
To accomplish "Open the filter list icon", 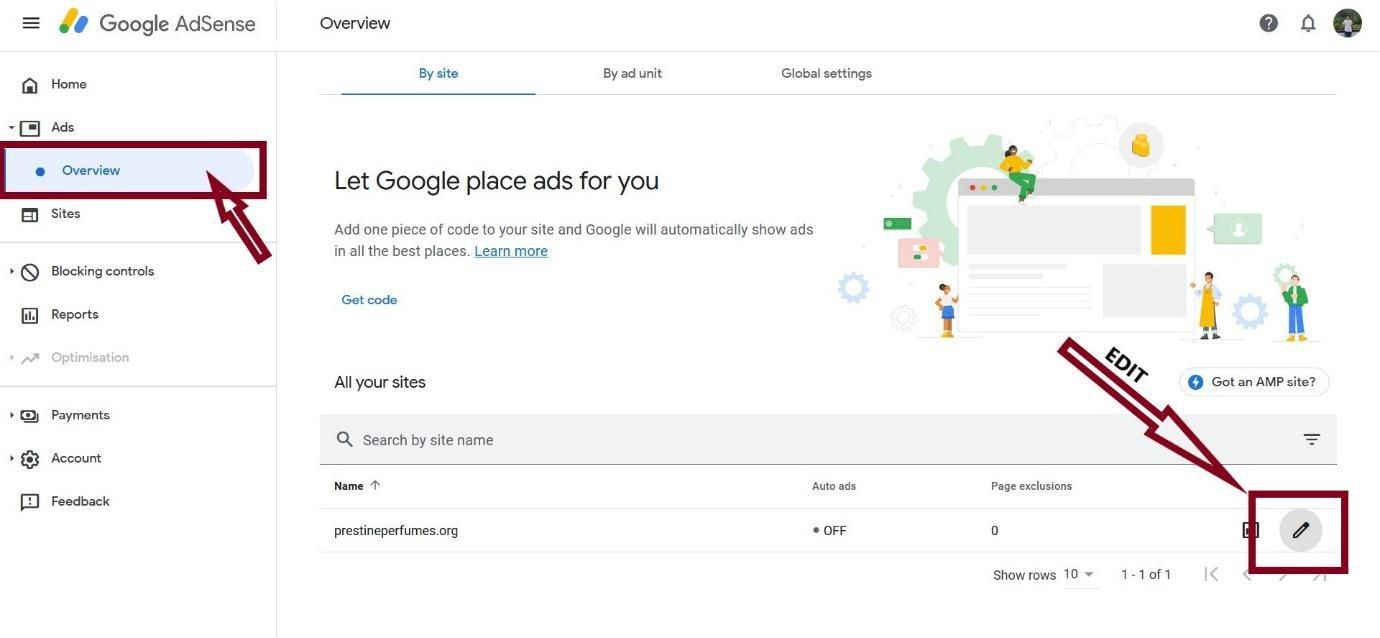I will pyautogui.click(x=1312, y=440).
